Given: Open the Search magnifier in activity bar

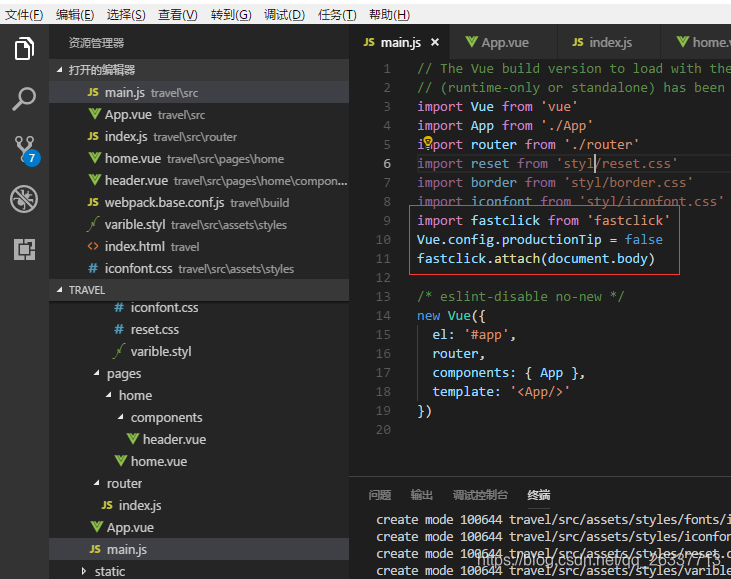Looking at the screenshot, I should pos(24,98).
